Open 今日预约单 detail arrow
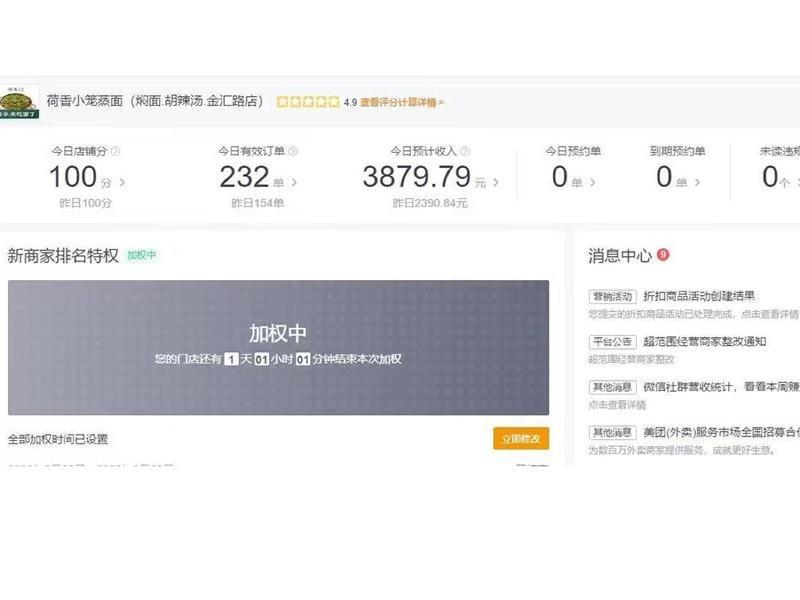 592,182
